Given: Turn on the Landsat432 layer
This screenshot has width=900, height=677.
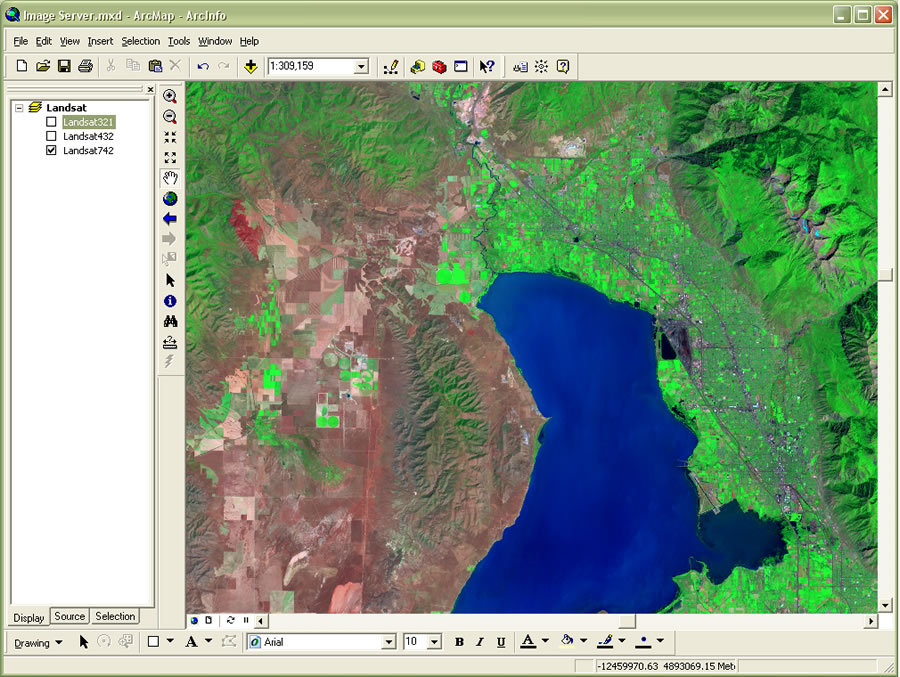Looking at the screenshot, I should point(51,136).
